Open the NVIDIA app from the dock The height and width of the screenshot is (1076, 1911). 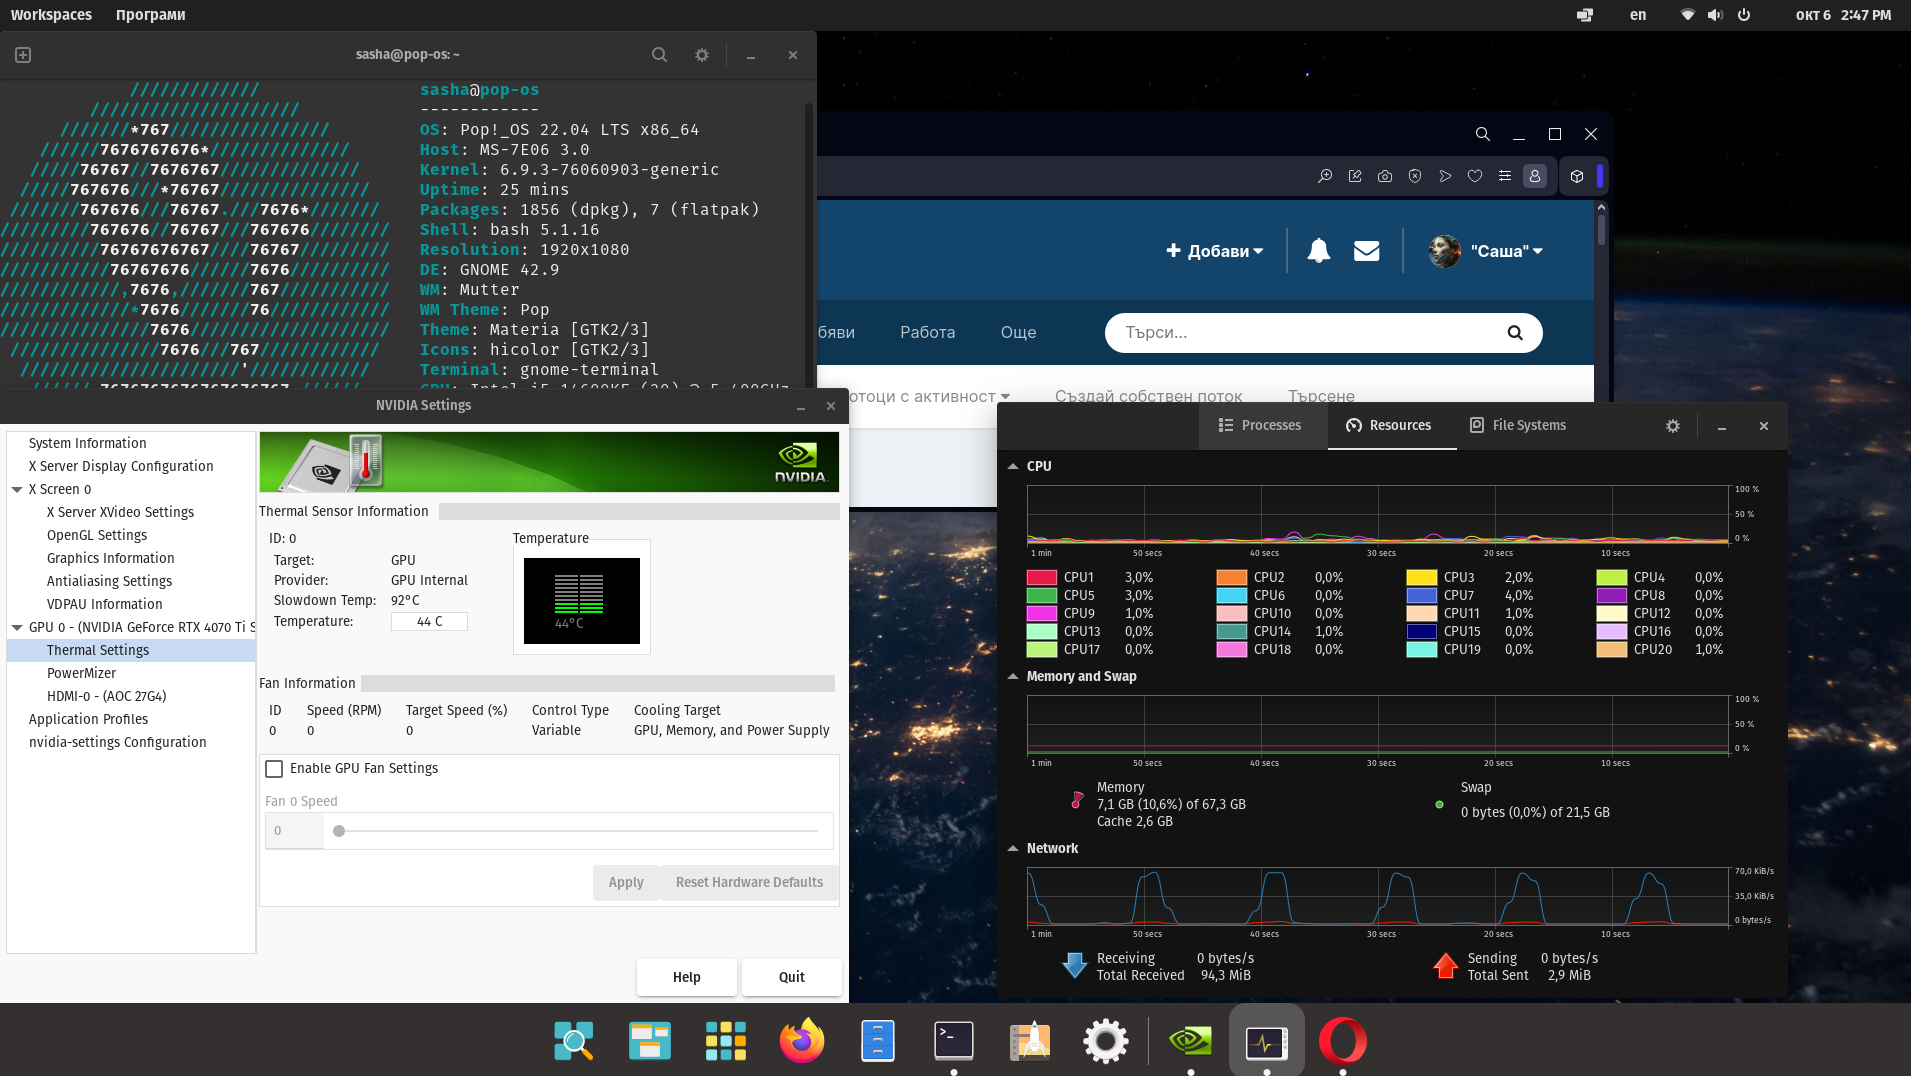pyautogui.click(x=1190, y=1041)
